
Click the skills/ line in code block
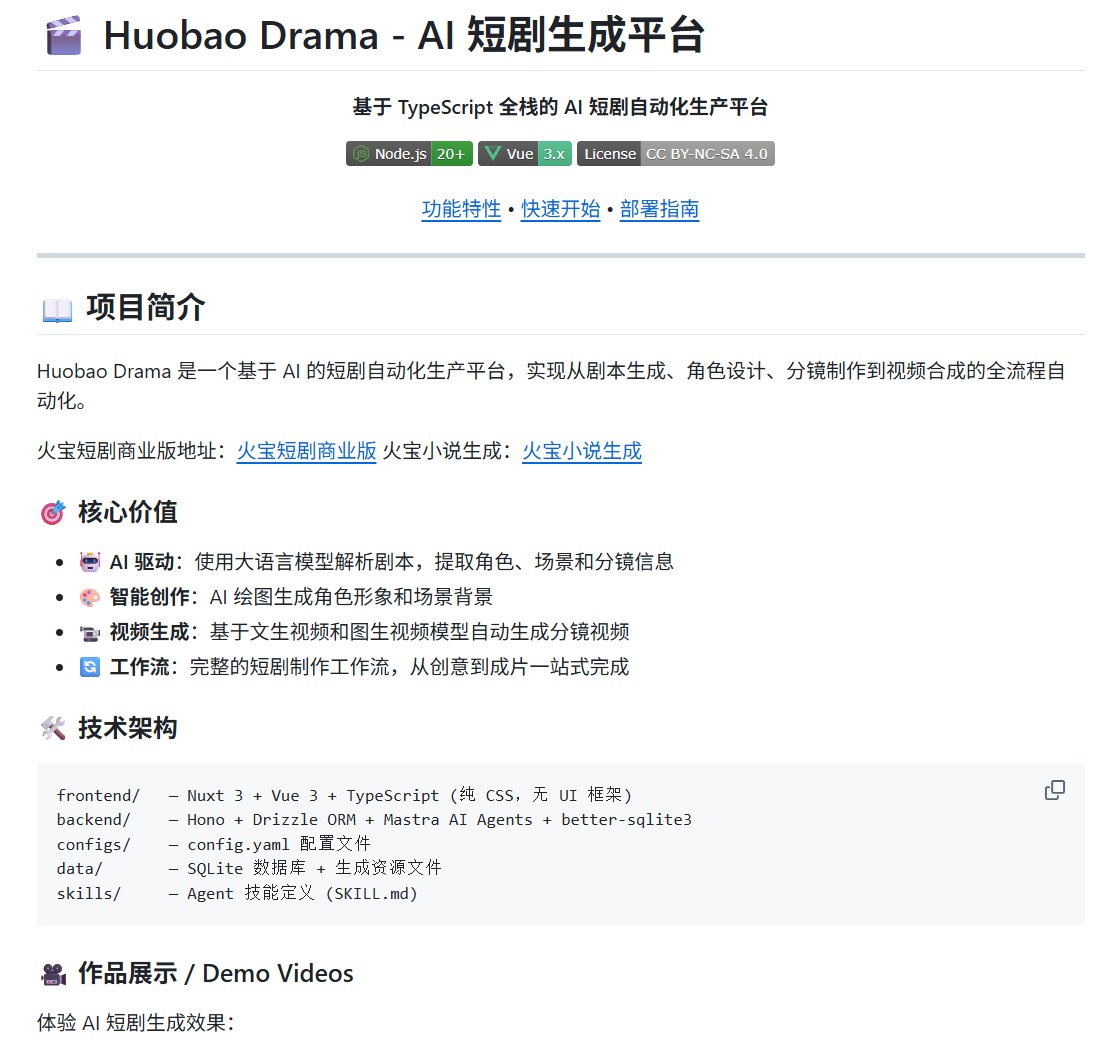(237, 893)
